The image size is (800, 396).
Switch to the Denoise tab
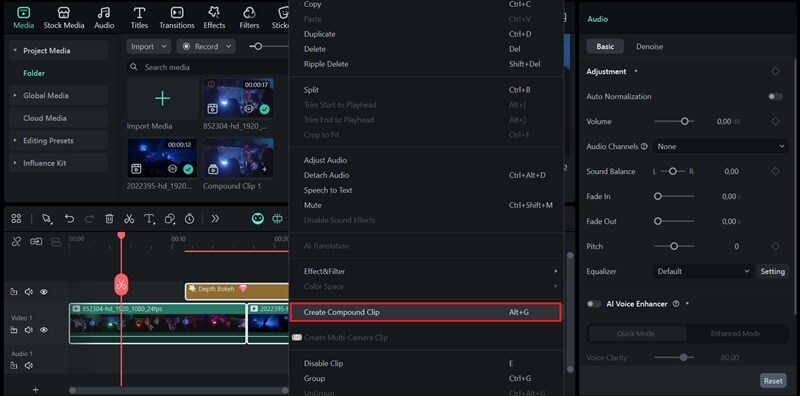tap(649, 46)
